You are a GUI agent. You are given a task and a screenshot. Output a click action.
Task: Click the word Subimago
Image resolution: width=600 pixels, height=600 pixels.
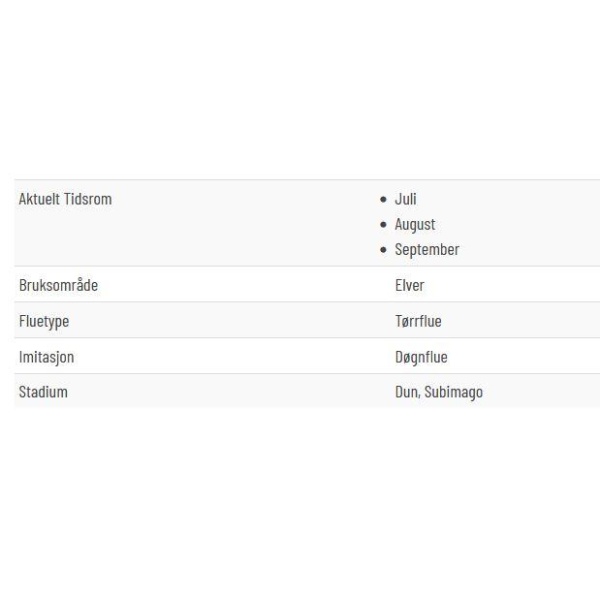coord(453,392)
